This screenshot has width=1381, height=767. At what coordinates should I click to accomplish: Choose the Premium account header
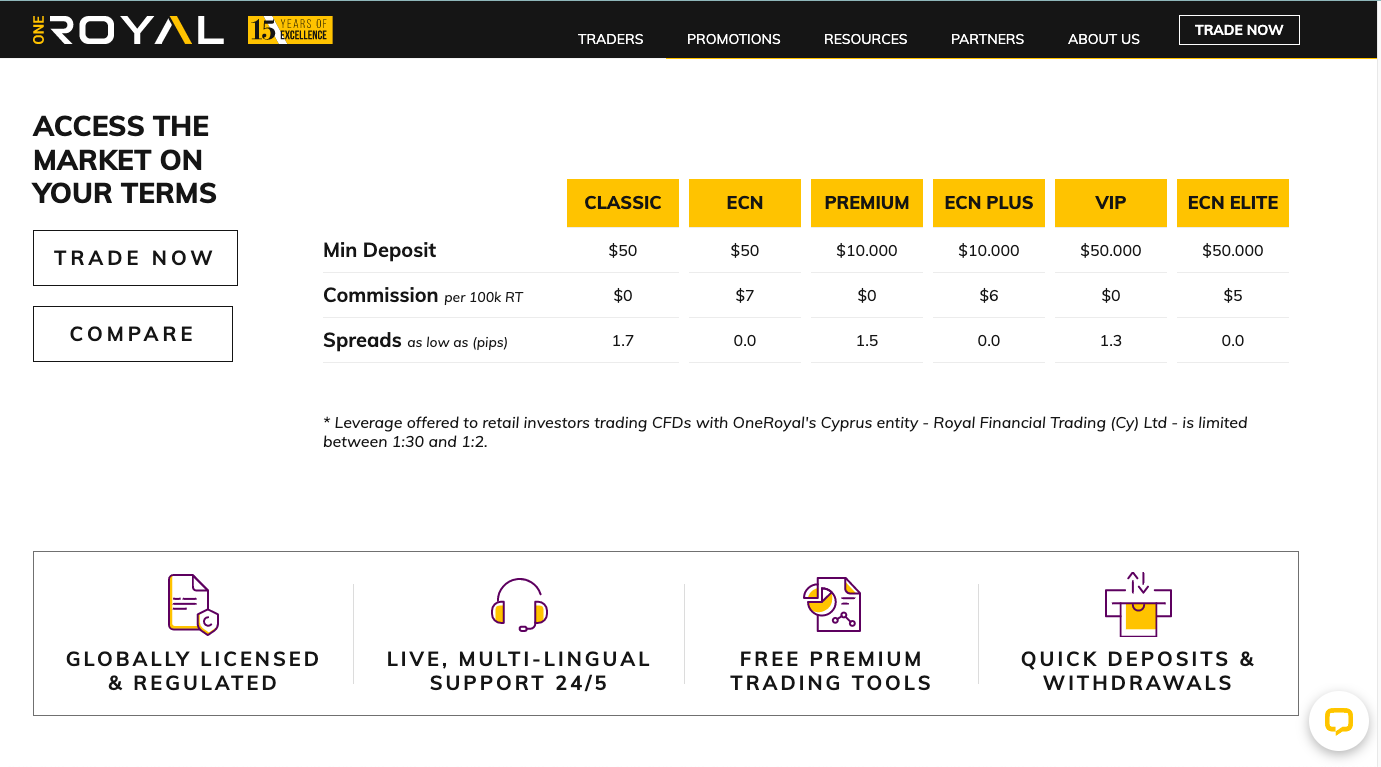point(866,203)
